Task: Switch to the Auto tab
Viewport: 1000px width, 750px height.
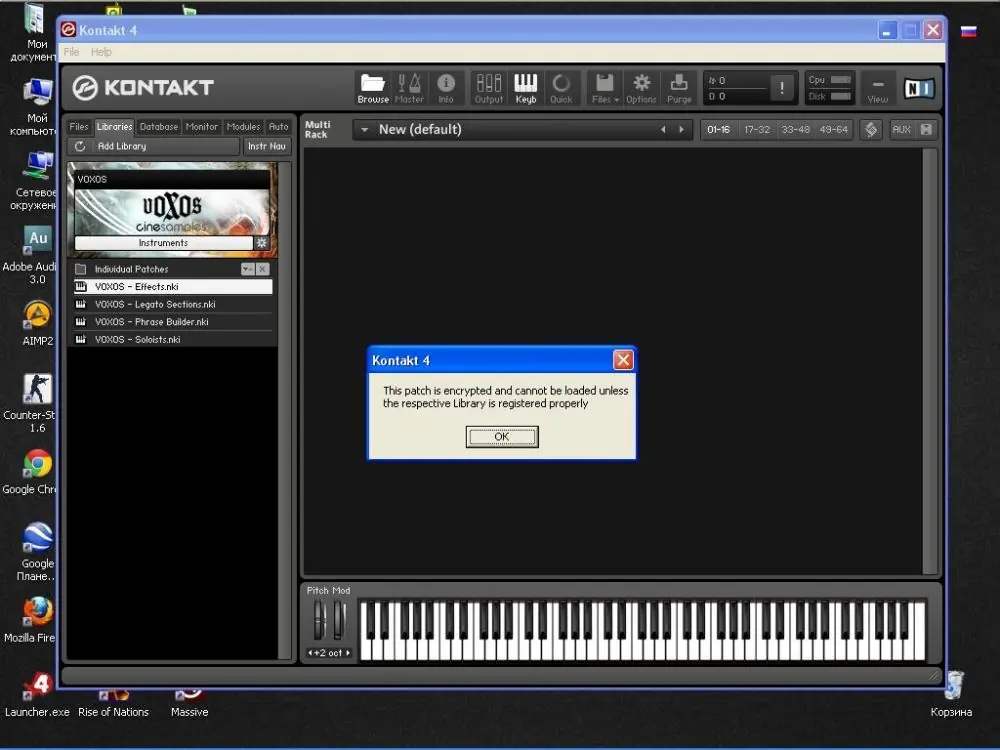Action: (x=279, y=127)
